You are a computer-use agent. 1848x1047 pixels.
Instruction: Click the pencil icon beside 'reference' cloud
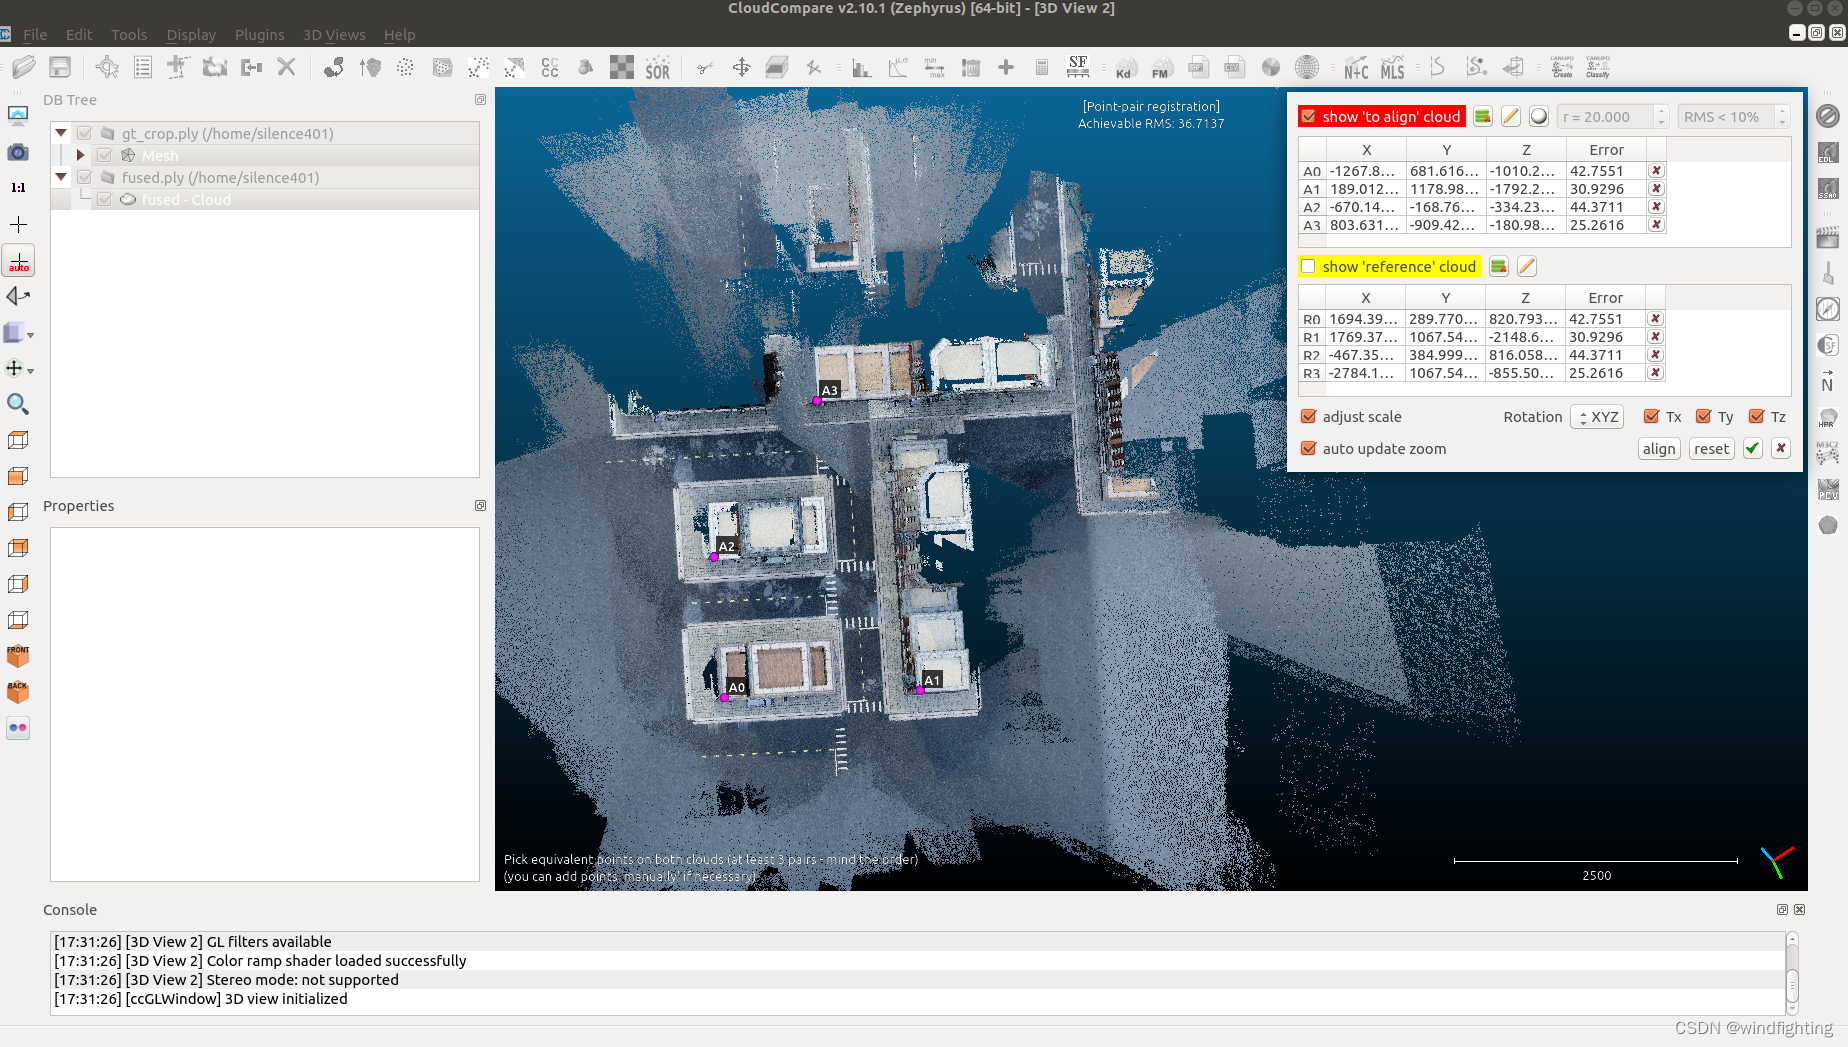(1527, 266)
